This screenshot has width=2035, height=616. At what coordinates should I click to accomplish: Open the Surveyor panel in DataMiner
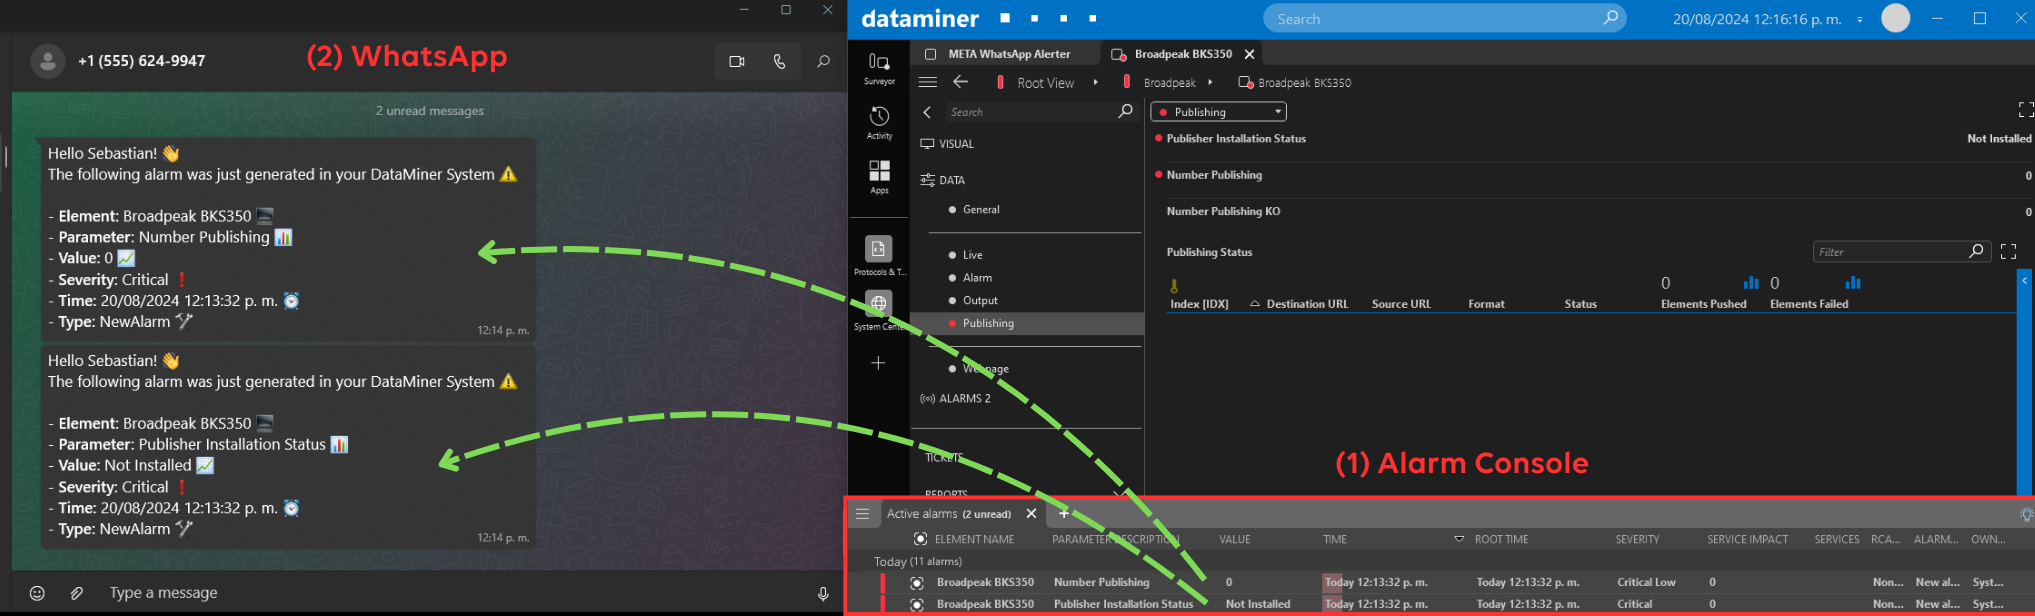(879, 68)
